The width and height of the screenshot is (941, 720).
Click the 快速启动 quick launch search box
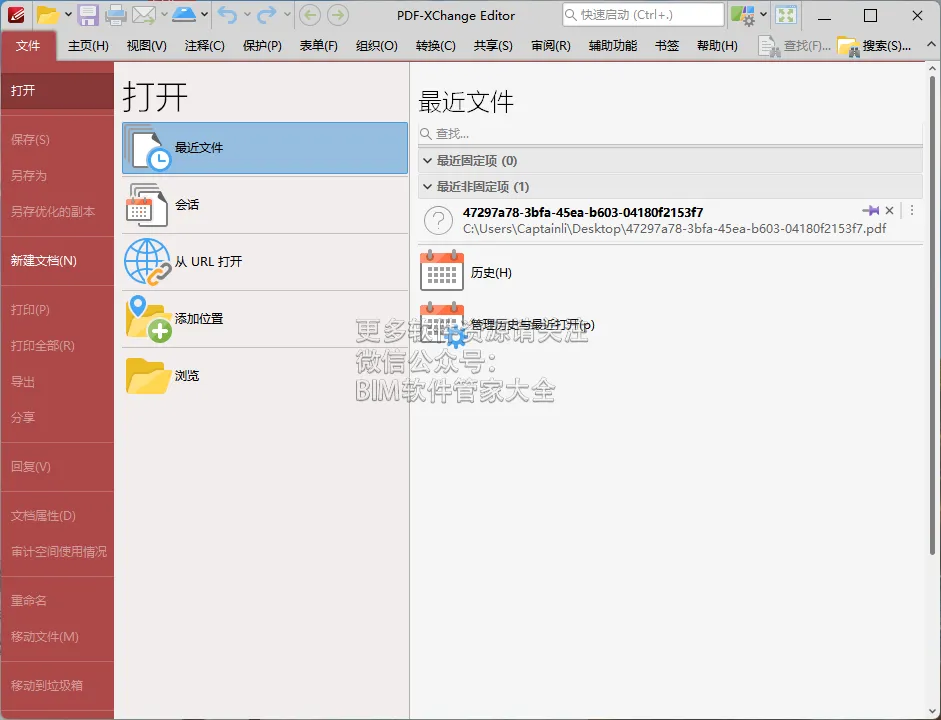(643, 15)
